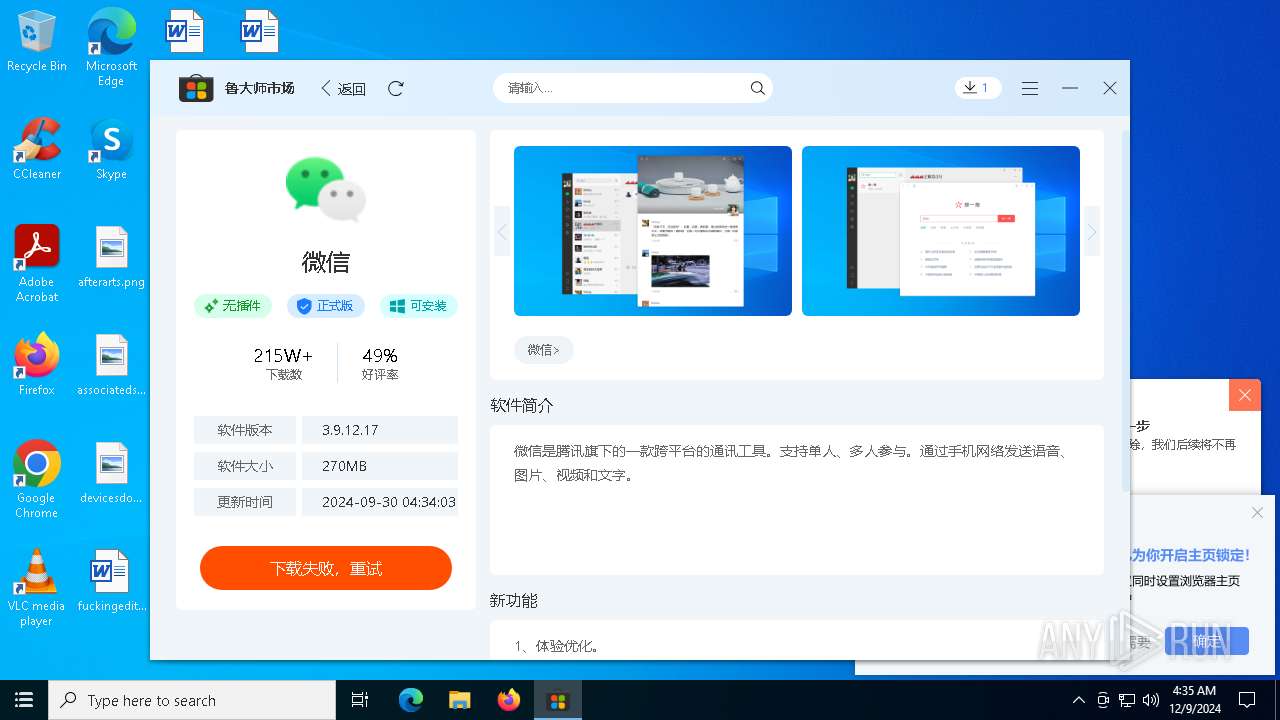This screenshot has width=1280, height=720.
Task: Show next screenshot with right arrow
Action: coord(1092,232)
